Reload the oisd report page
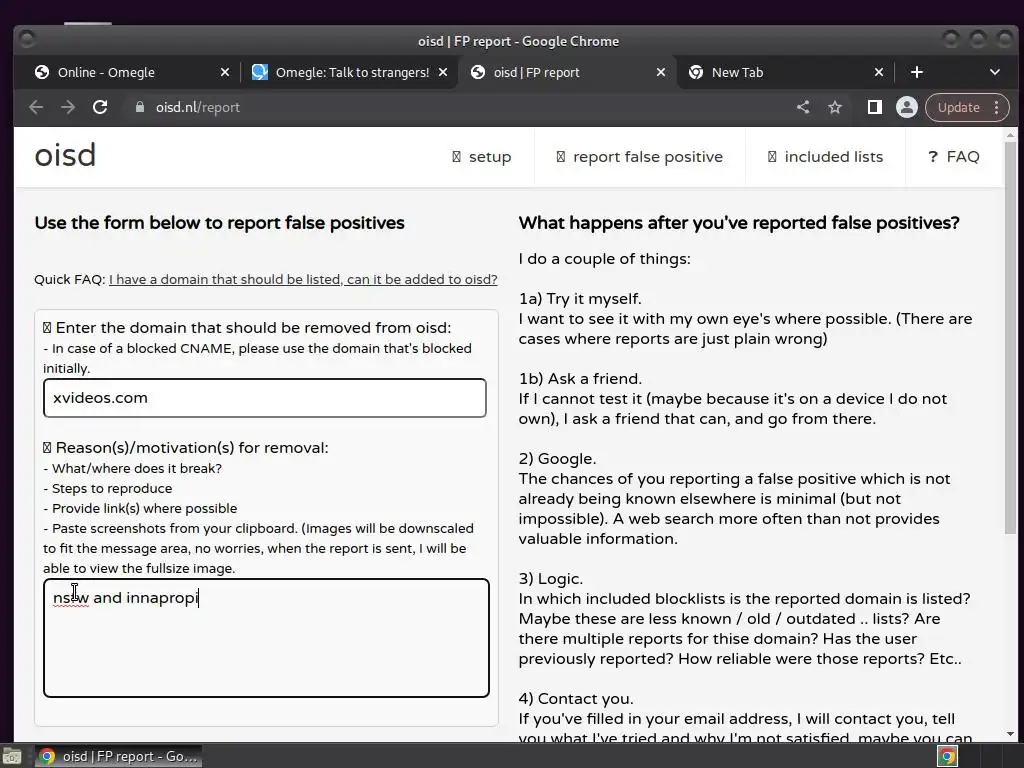1024x768 pixels. (100, 107)
